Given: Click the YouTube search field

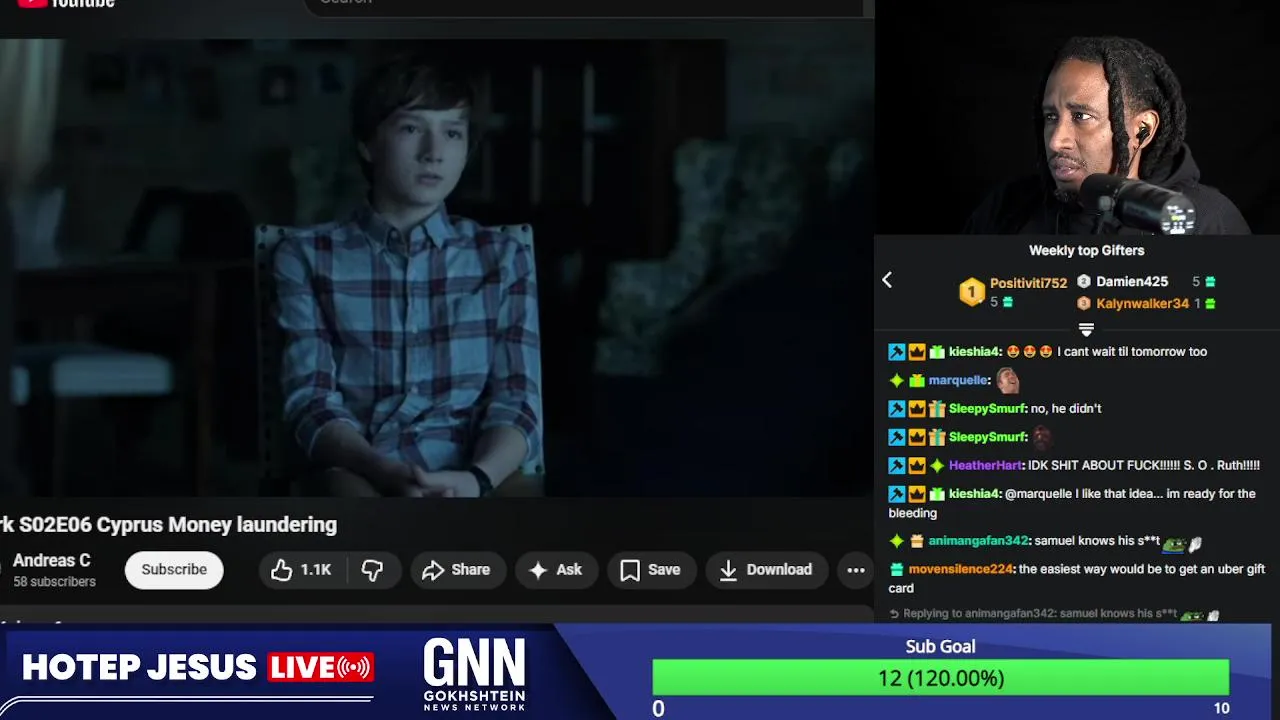Looking at the screenshot, I should (585, 4).
